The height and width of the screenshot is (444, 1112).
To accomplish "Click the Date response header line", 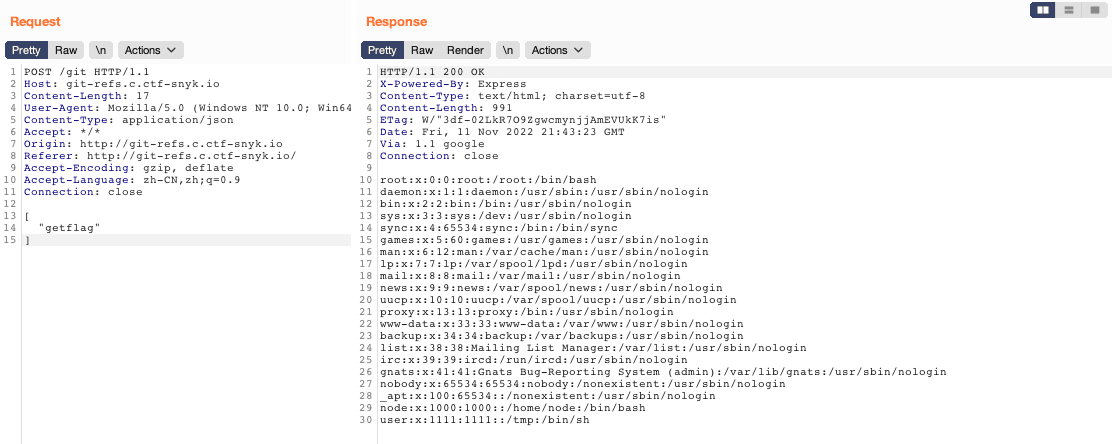I will click(x=503, y=132).
